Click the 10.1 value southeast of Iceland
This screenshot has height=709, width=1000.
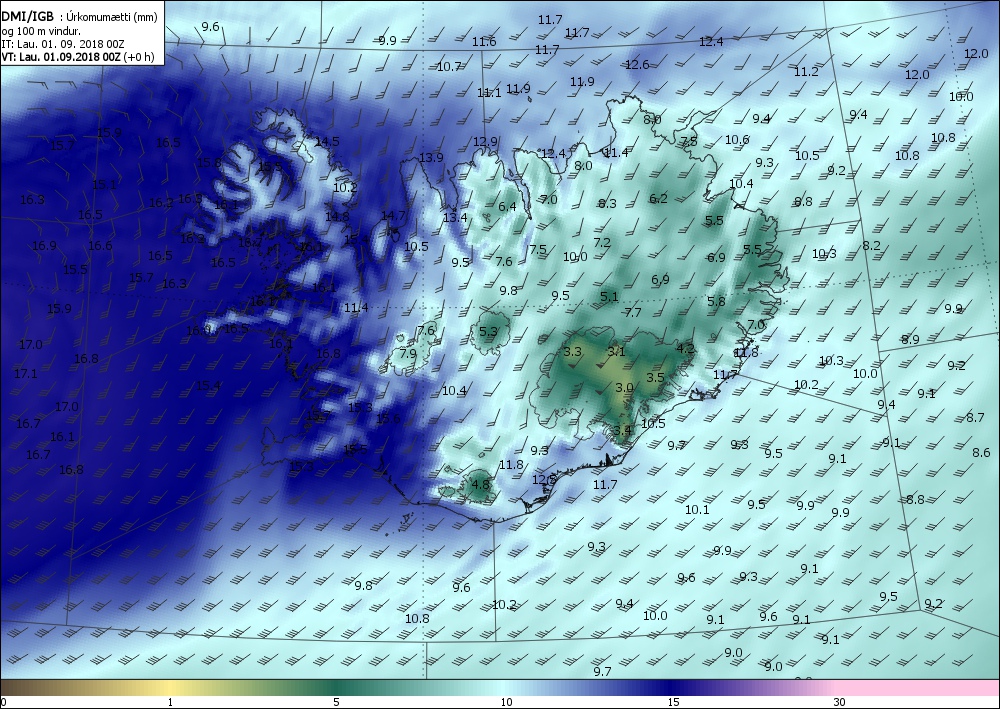tap(697, 509)
